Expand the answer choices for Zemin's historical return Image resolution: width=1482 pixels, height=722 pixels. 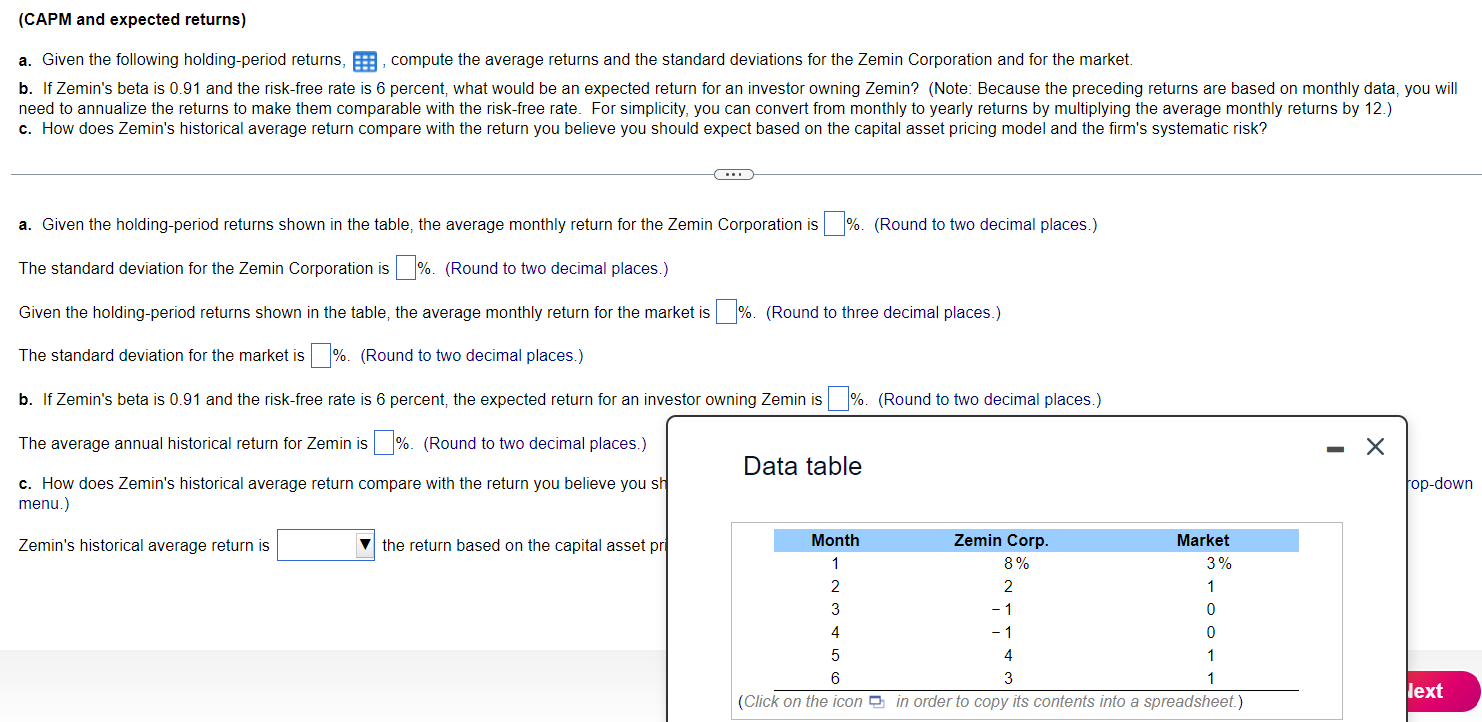365,545
